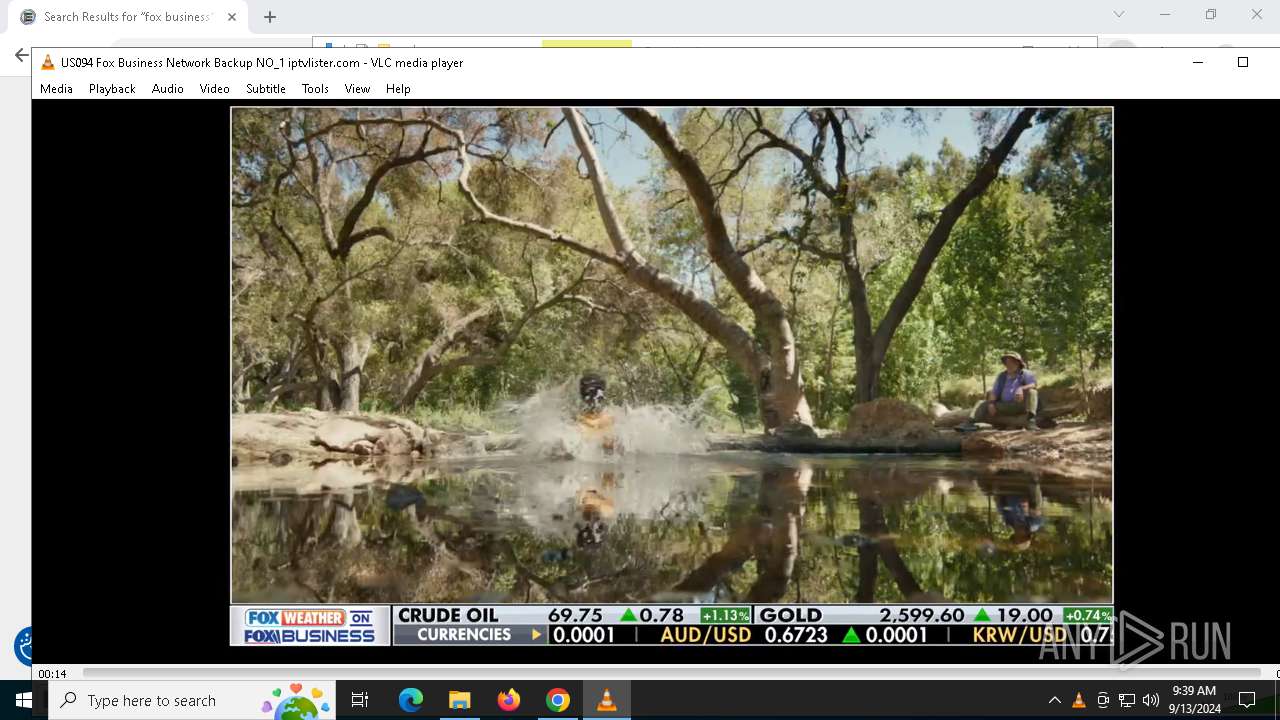Select the VLC taskbar icon
The width and height of the screenshot is (1280, 720).
pos(606,700)
